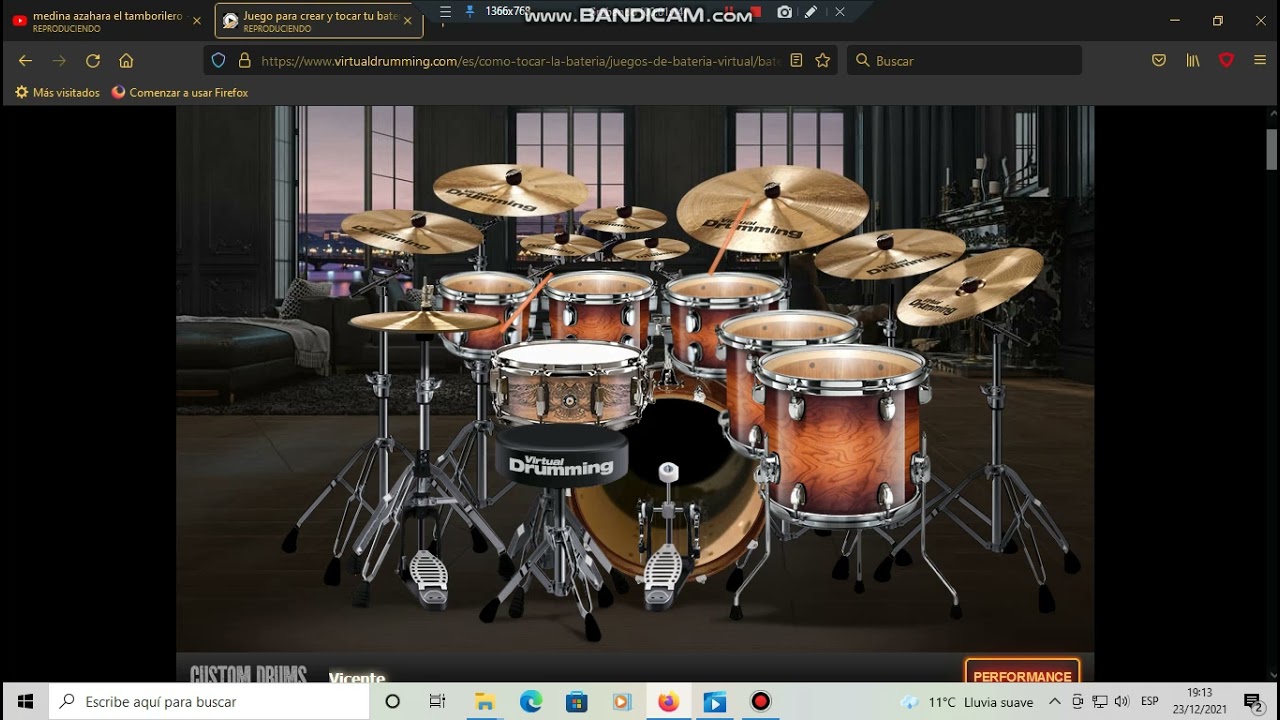This screenshot has height=720, width=1280.
Task: Open volume control in tray
Action: pos(1121,702)
